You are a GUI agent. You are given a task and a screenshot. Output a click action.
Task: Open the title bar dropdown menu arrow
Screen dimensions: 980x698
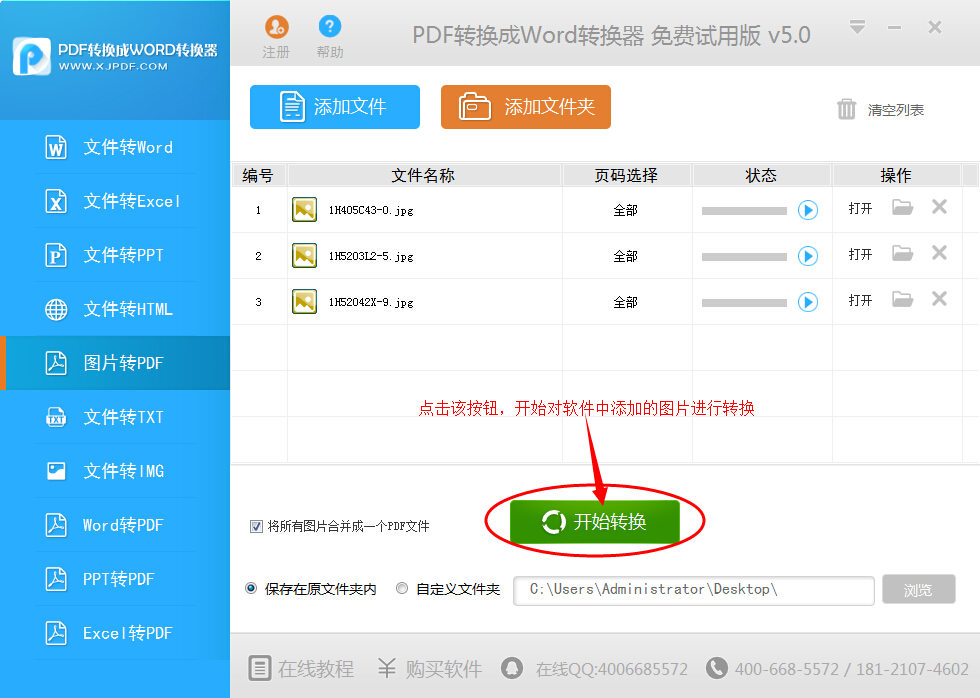(x=858, y=27)
